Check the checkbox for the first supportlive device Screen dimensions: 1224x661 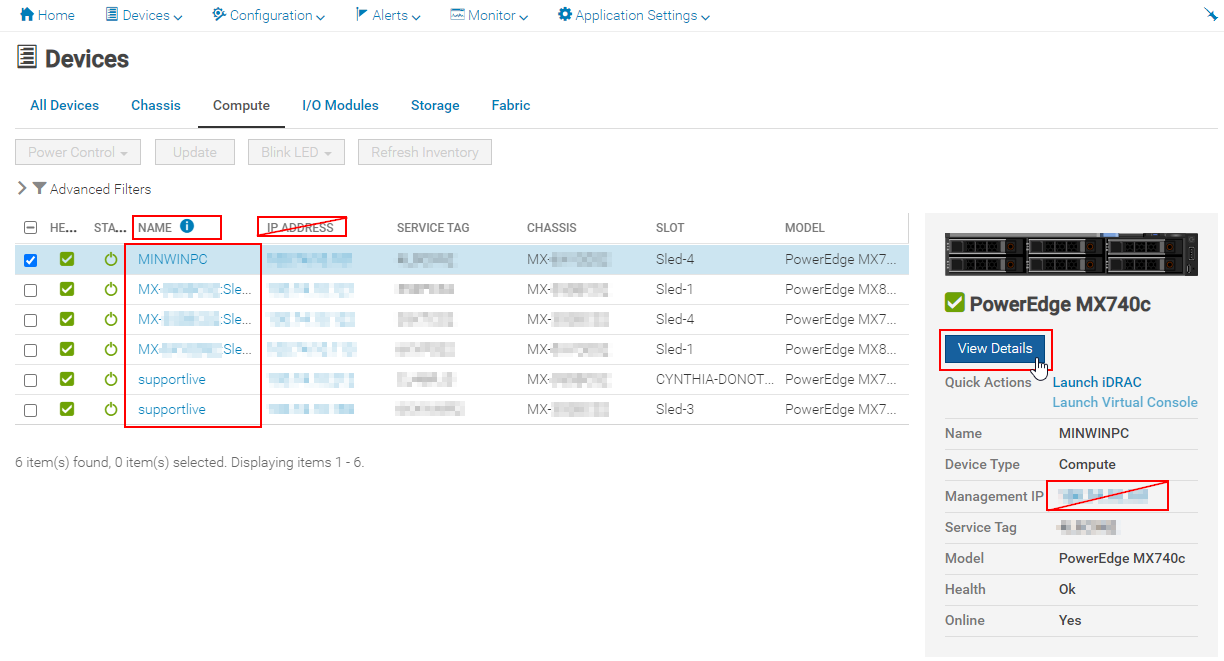pos(30,379)
